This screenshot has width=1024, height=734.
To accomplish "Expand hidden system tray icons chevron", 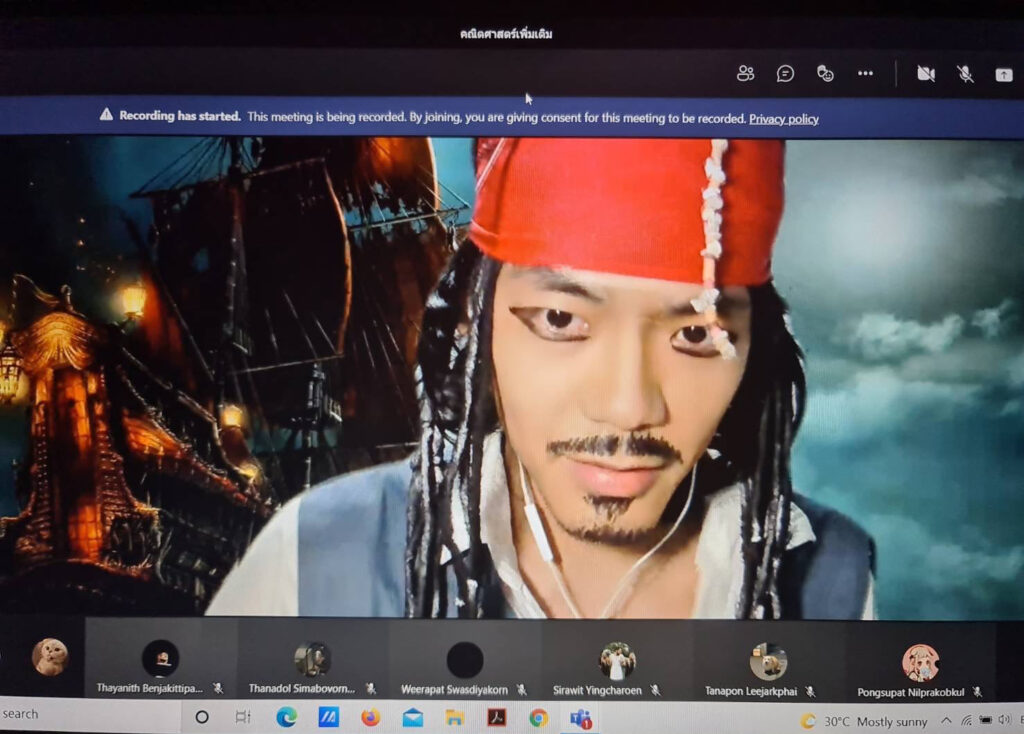I will 946,721.
